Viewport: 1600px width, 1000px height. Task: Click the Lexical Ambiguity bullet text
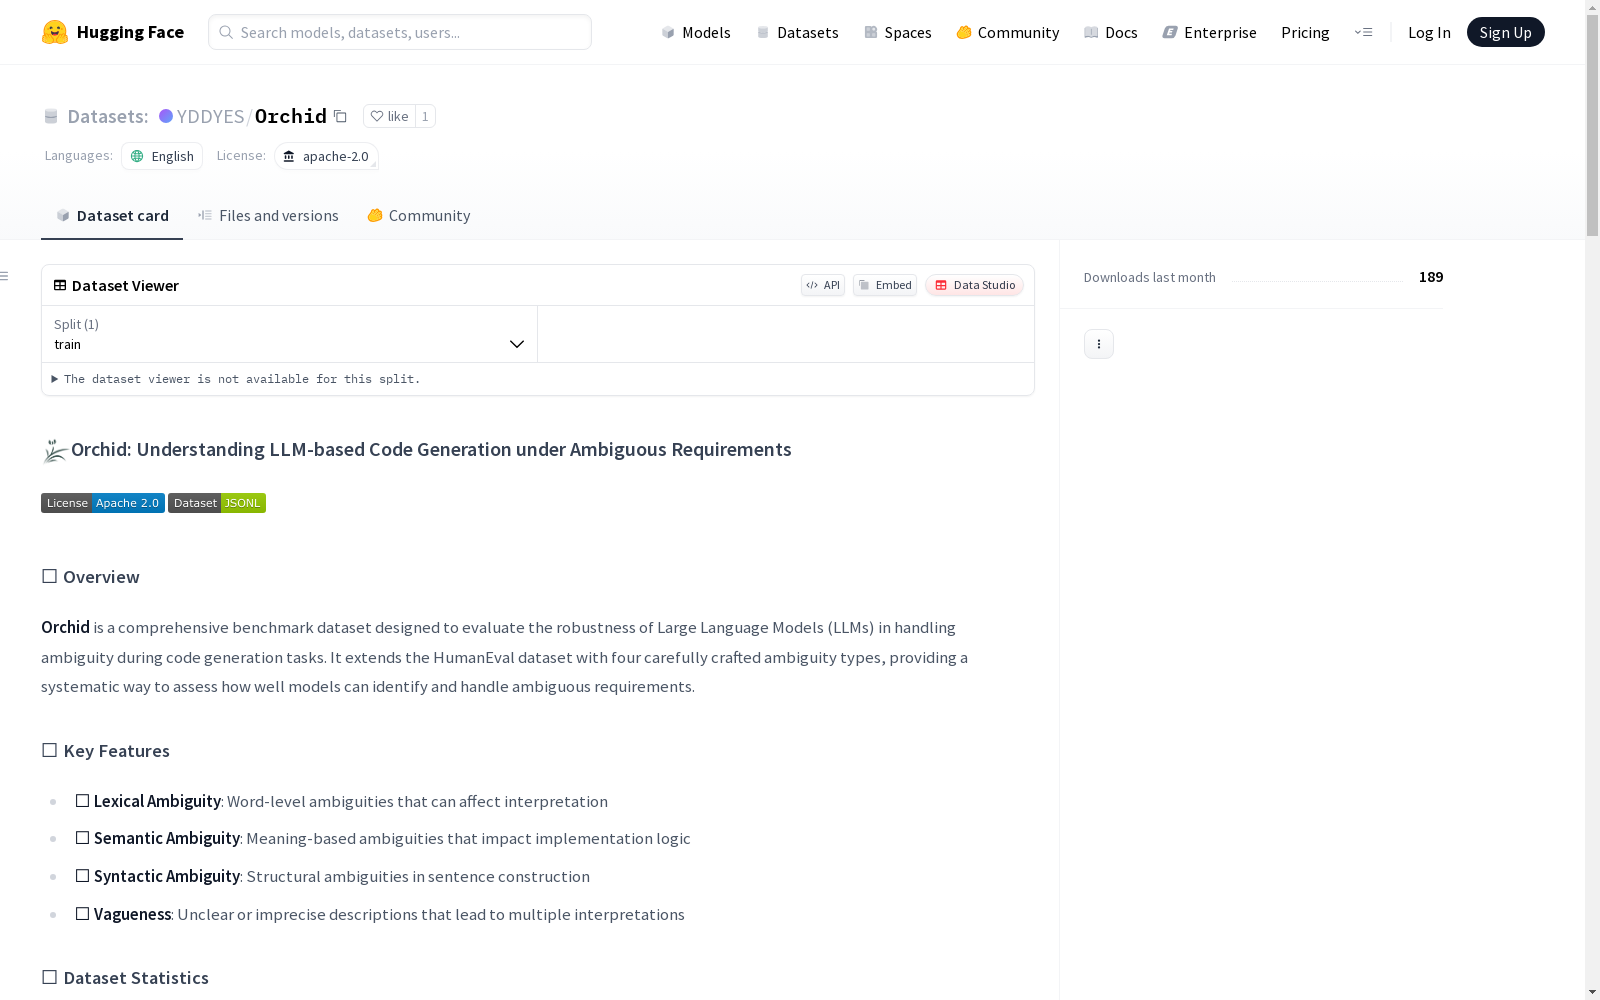point(341,801)
